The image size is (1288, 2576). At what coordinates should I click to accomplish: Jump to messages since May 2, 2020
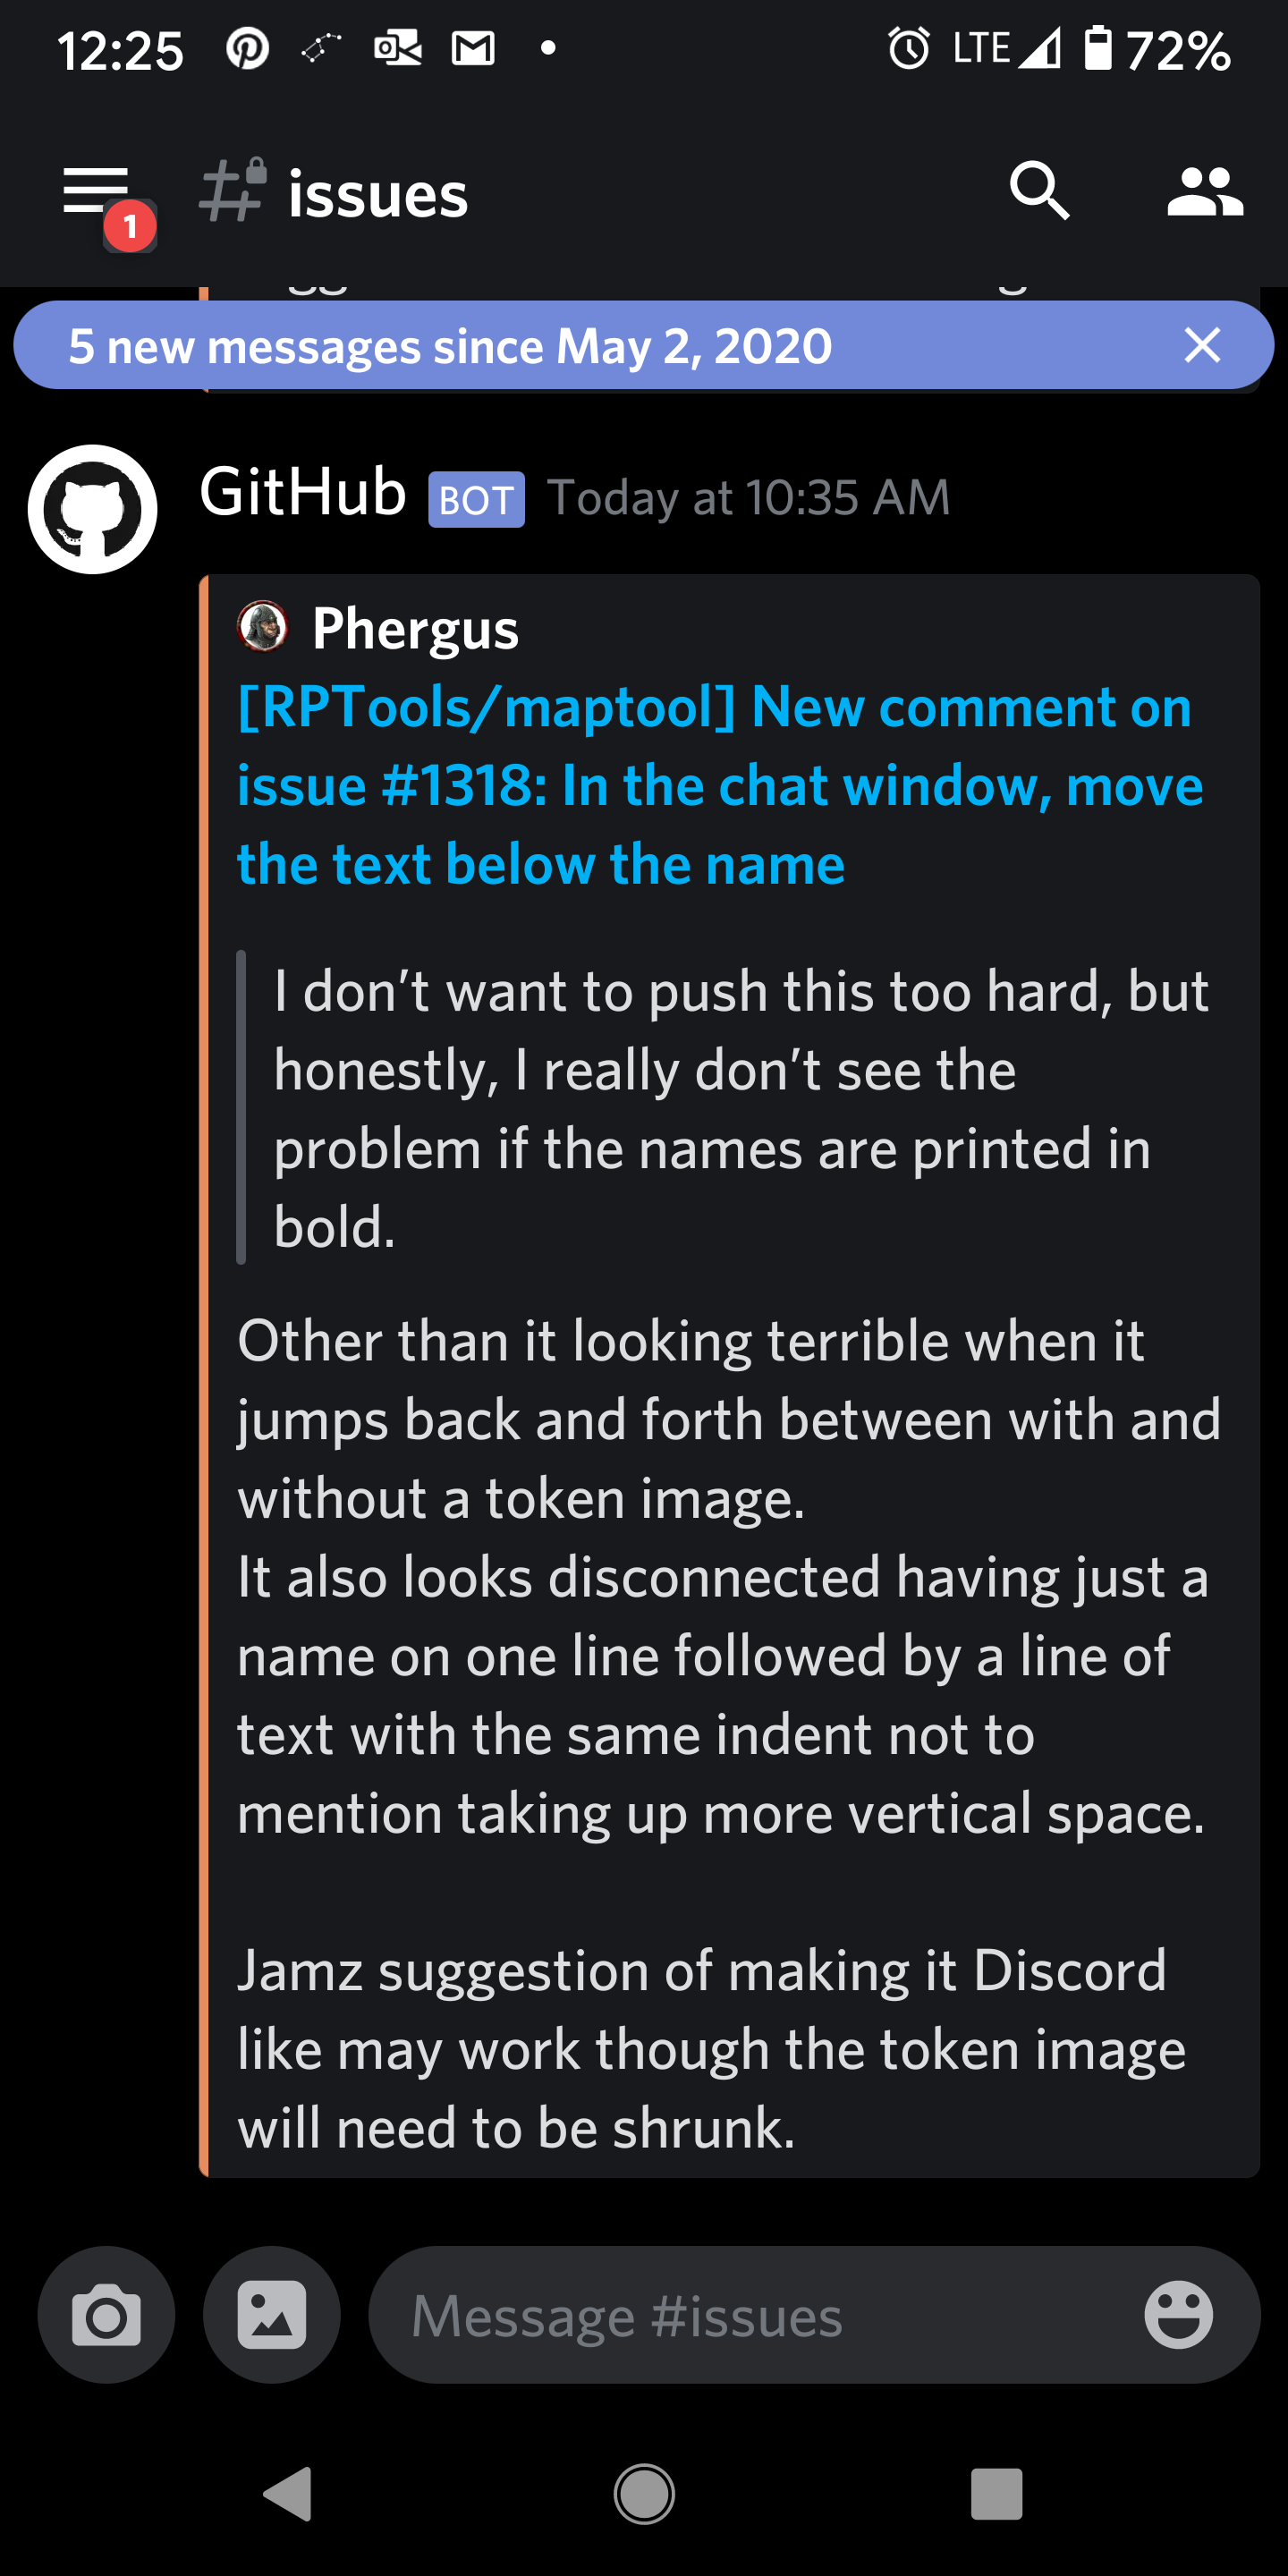(452, 346)
